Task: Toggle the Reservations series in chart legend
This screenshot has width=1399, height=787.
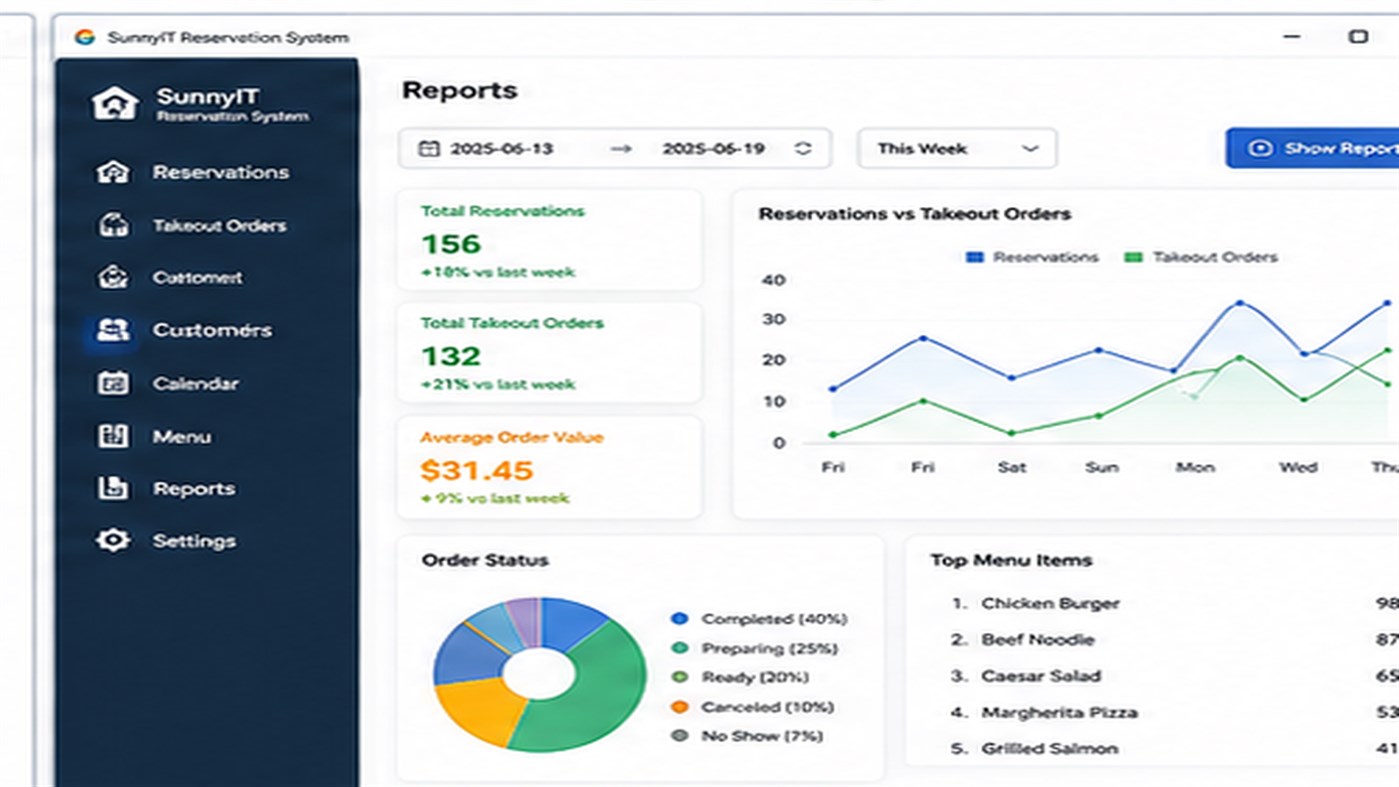Action: click(x=1032, y=257)
